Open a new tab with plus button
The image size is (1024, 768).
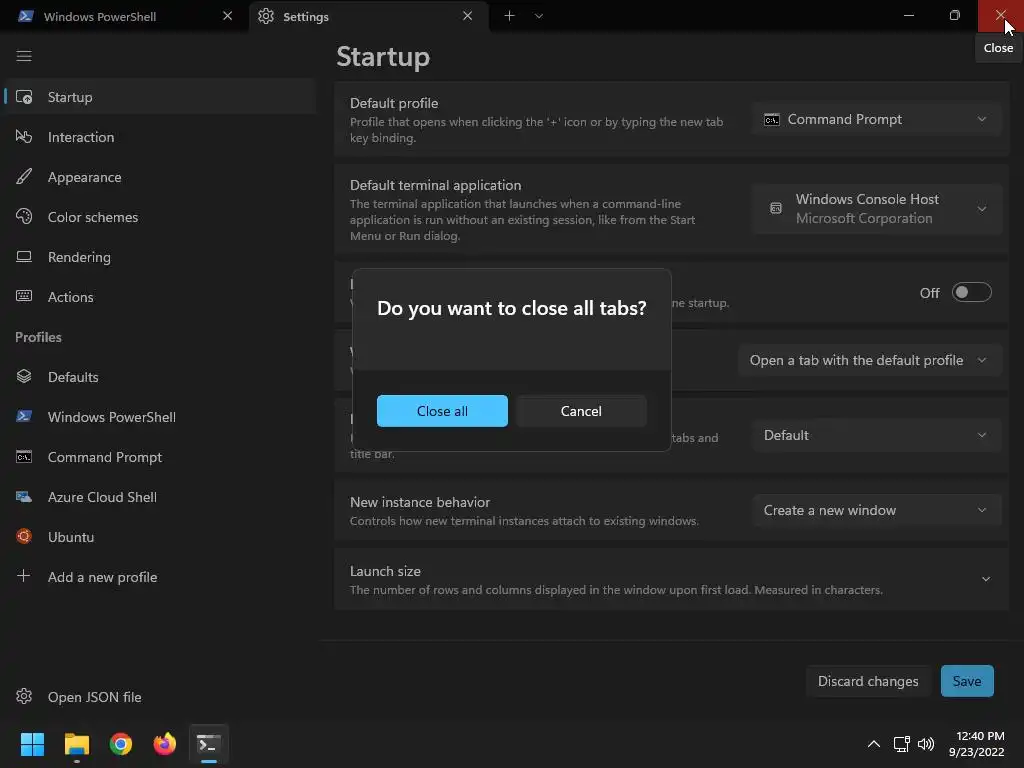coord(509,16)
